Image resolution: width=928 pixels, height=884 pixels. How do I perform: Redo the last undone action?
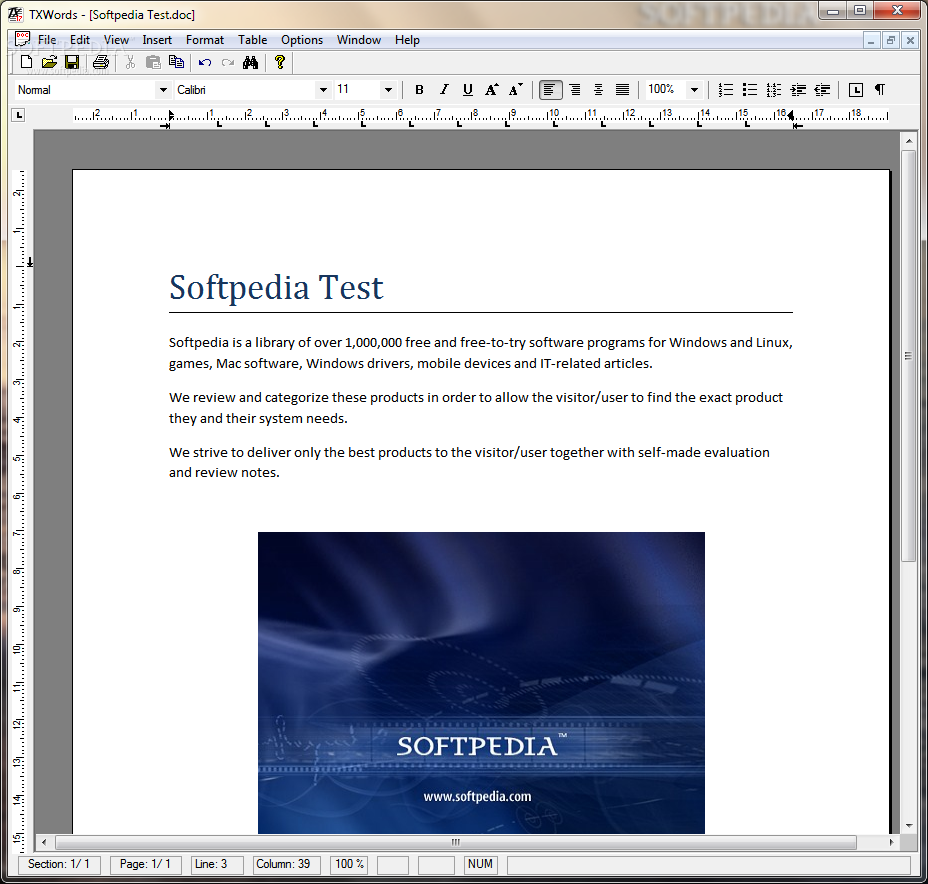pos(228,62)
